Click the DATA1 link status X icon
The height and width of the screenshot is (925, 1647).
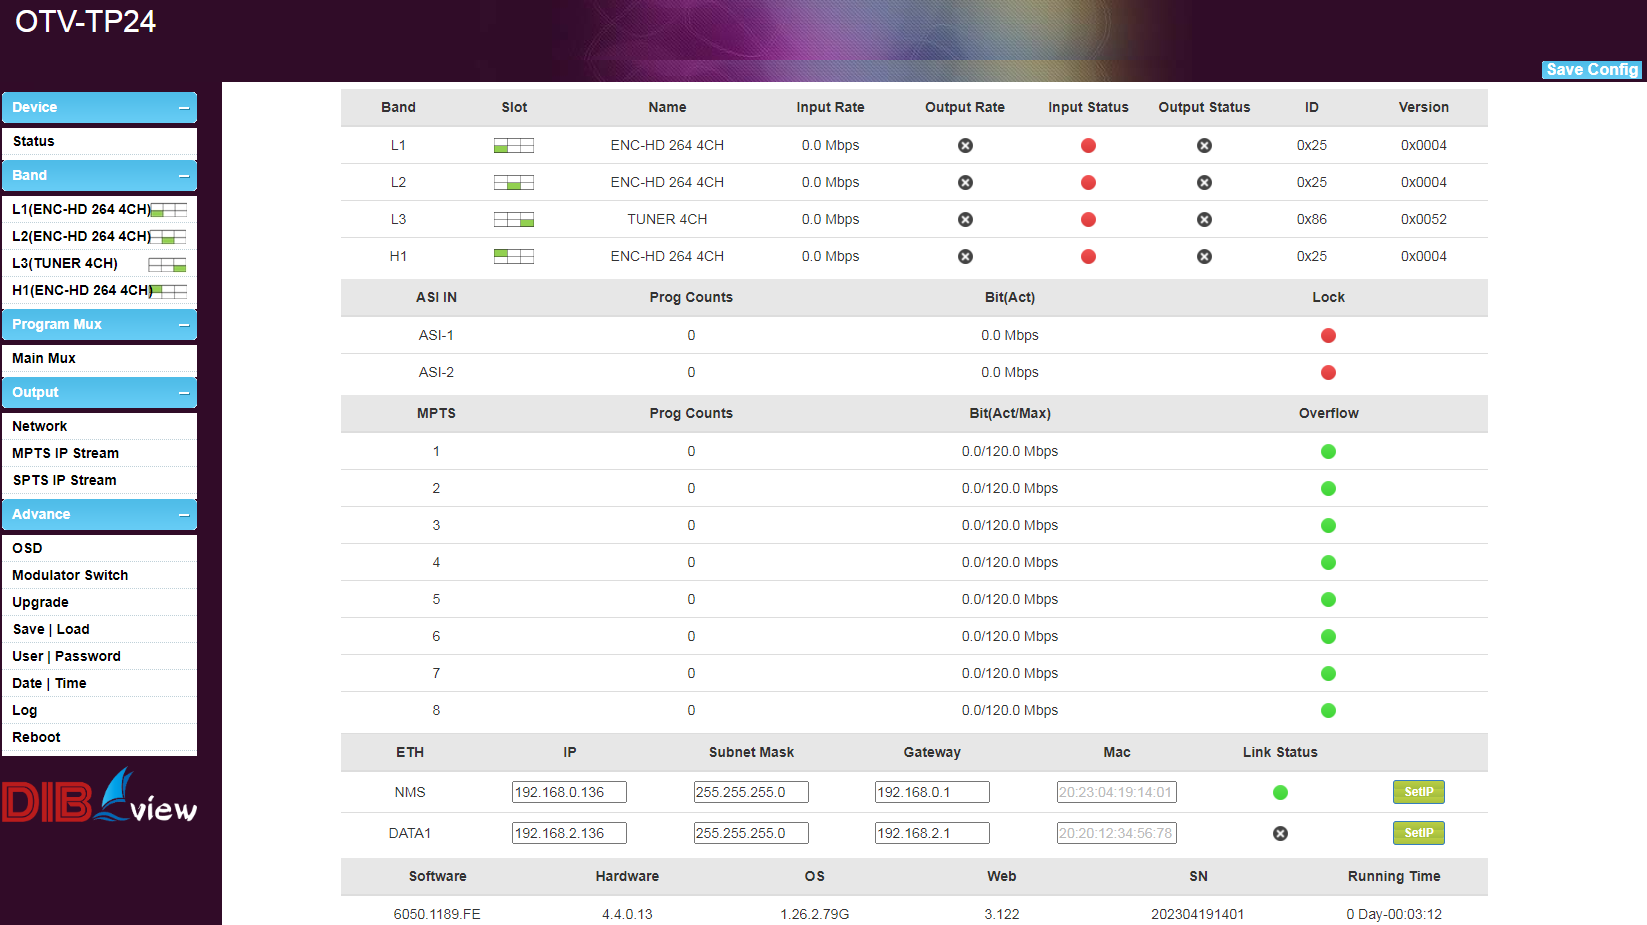(x=1280, y=834)
